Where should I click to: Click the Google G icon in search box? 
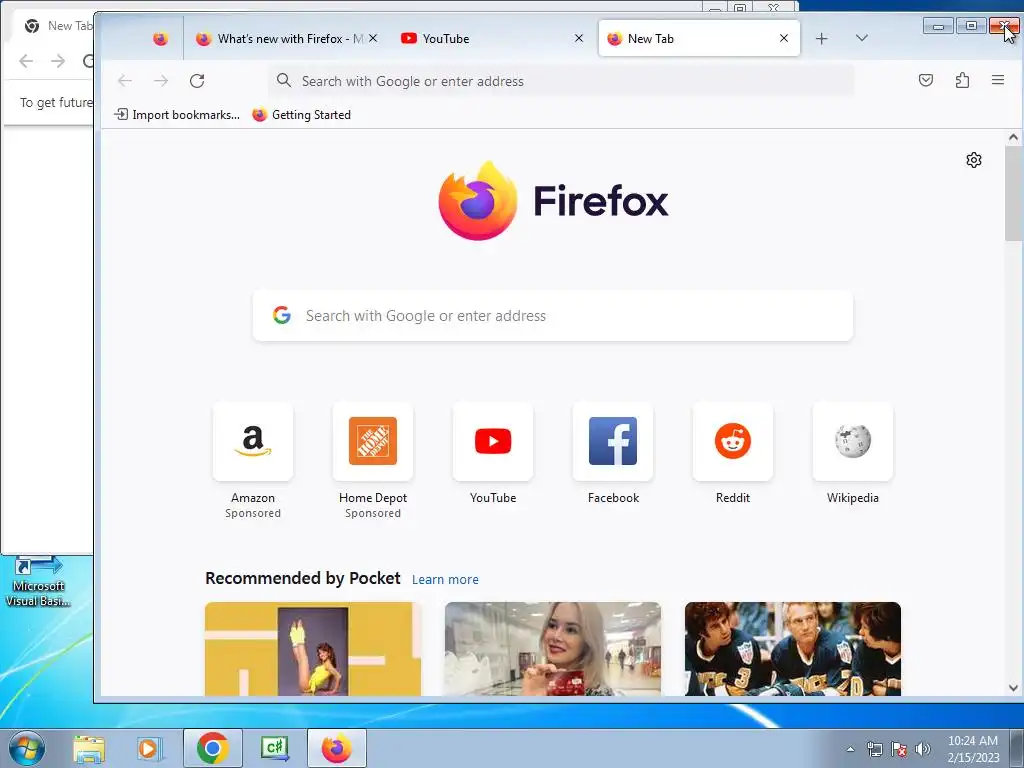coord(281,315)
